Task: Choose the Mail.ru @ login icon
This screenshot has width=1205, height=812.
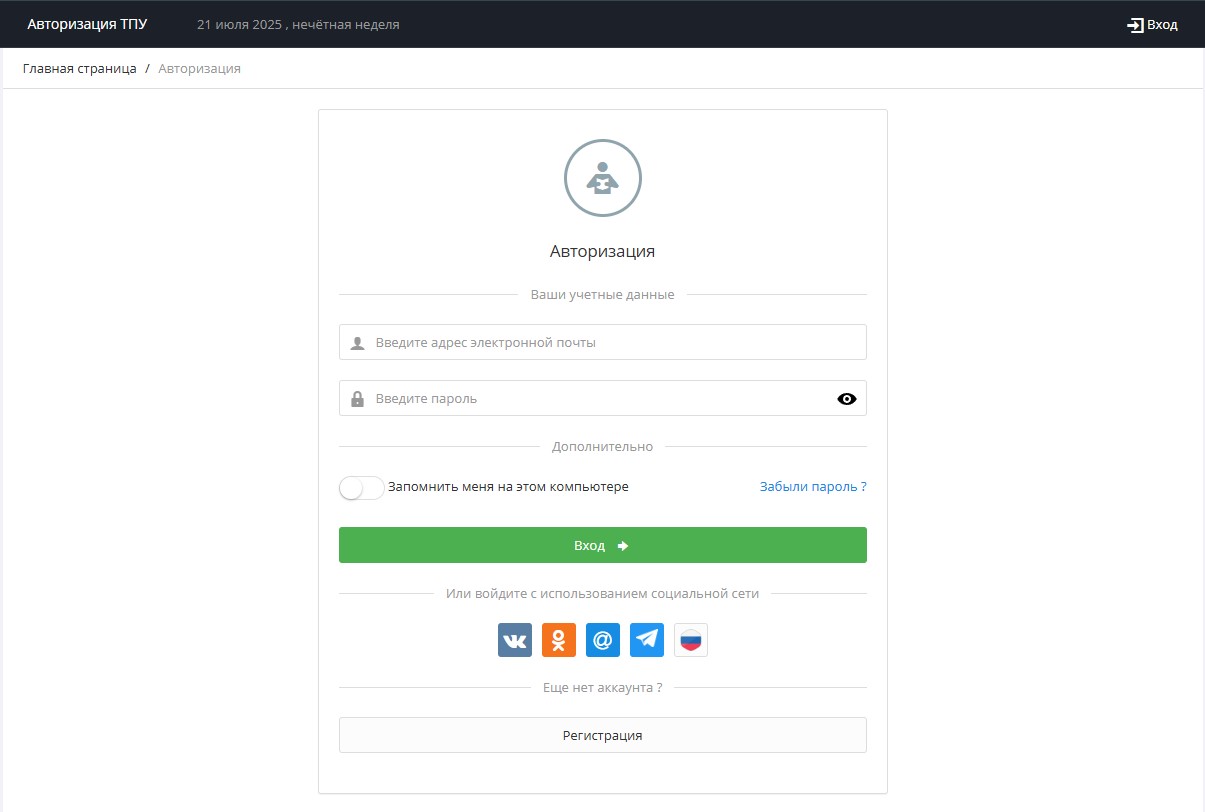Action: pyautogui.click(x=603, y=640)
